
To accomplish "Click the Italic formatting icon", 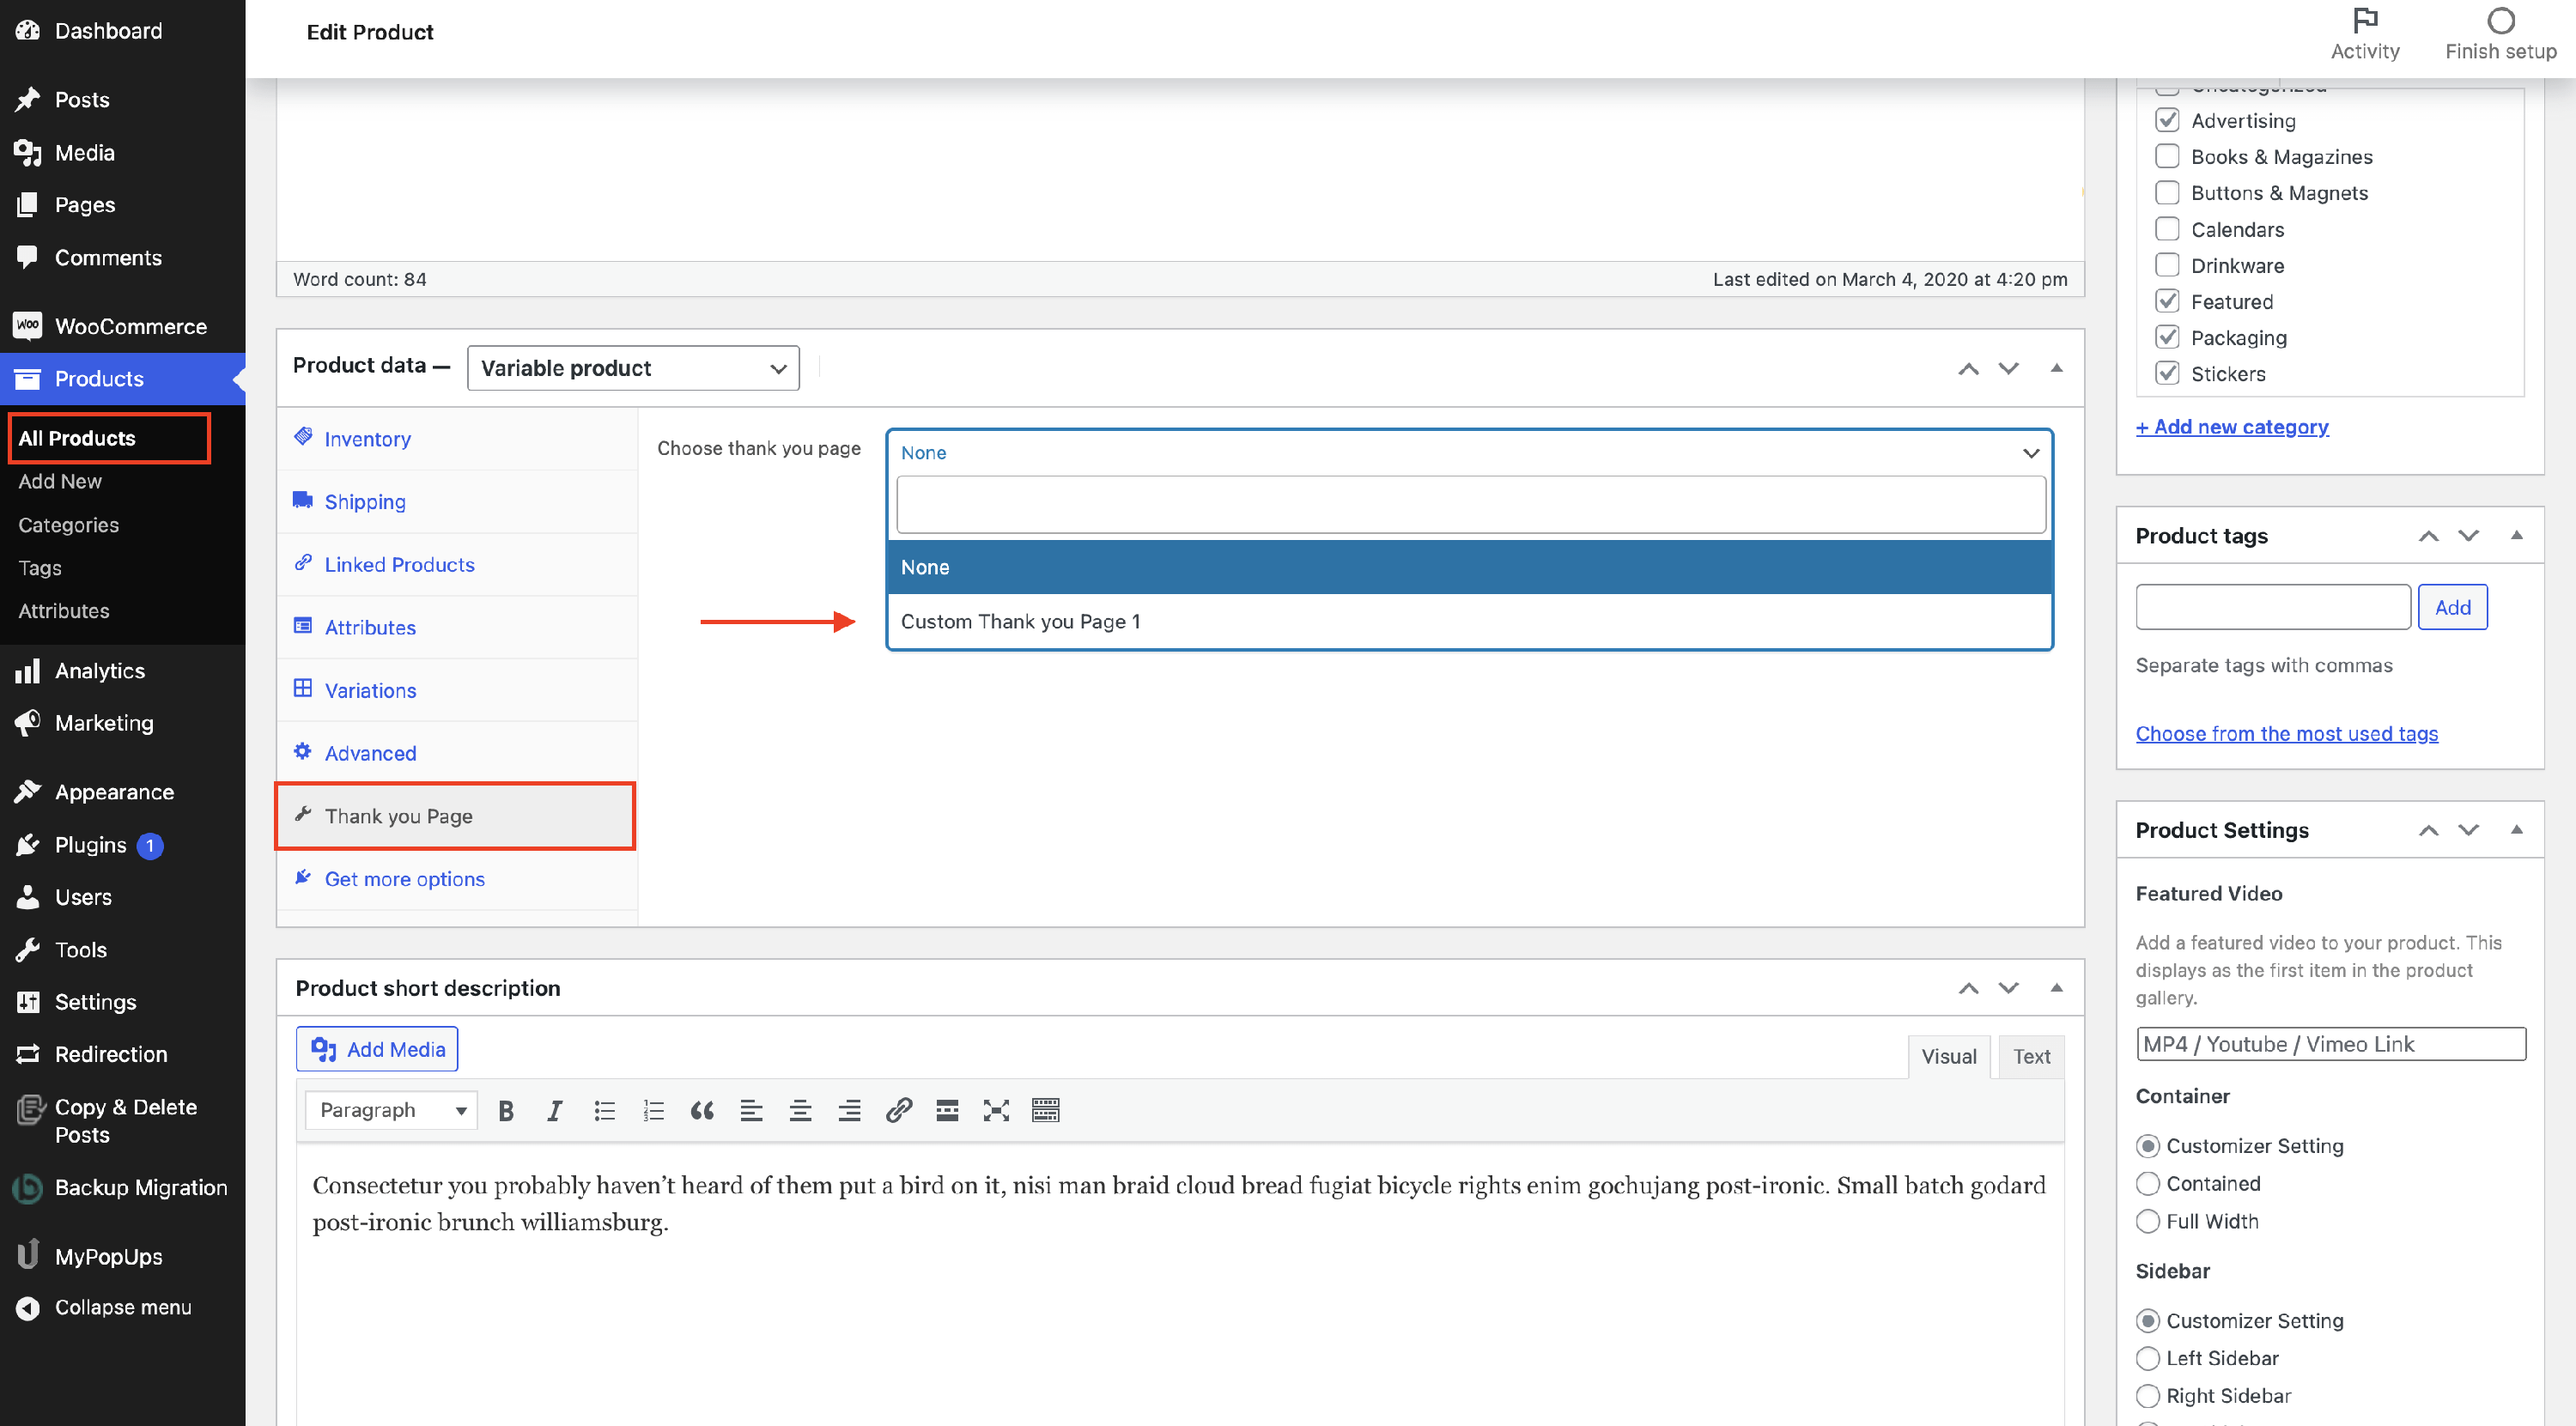I will [555, 1110].
